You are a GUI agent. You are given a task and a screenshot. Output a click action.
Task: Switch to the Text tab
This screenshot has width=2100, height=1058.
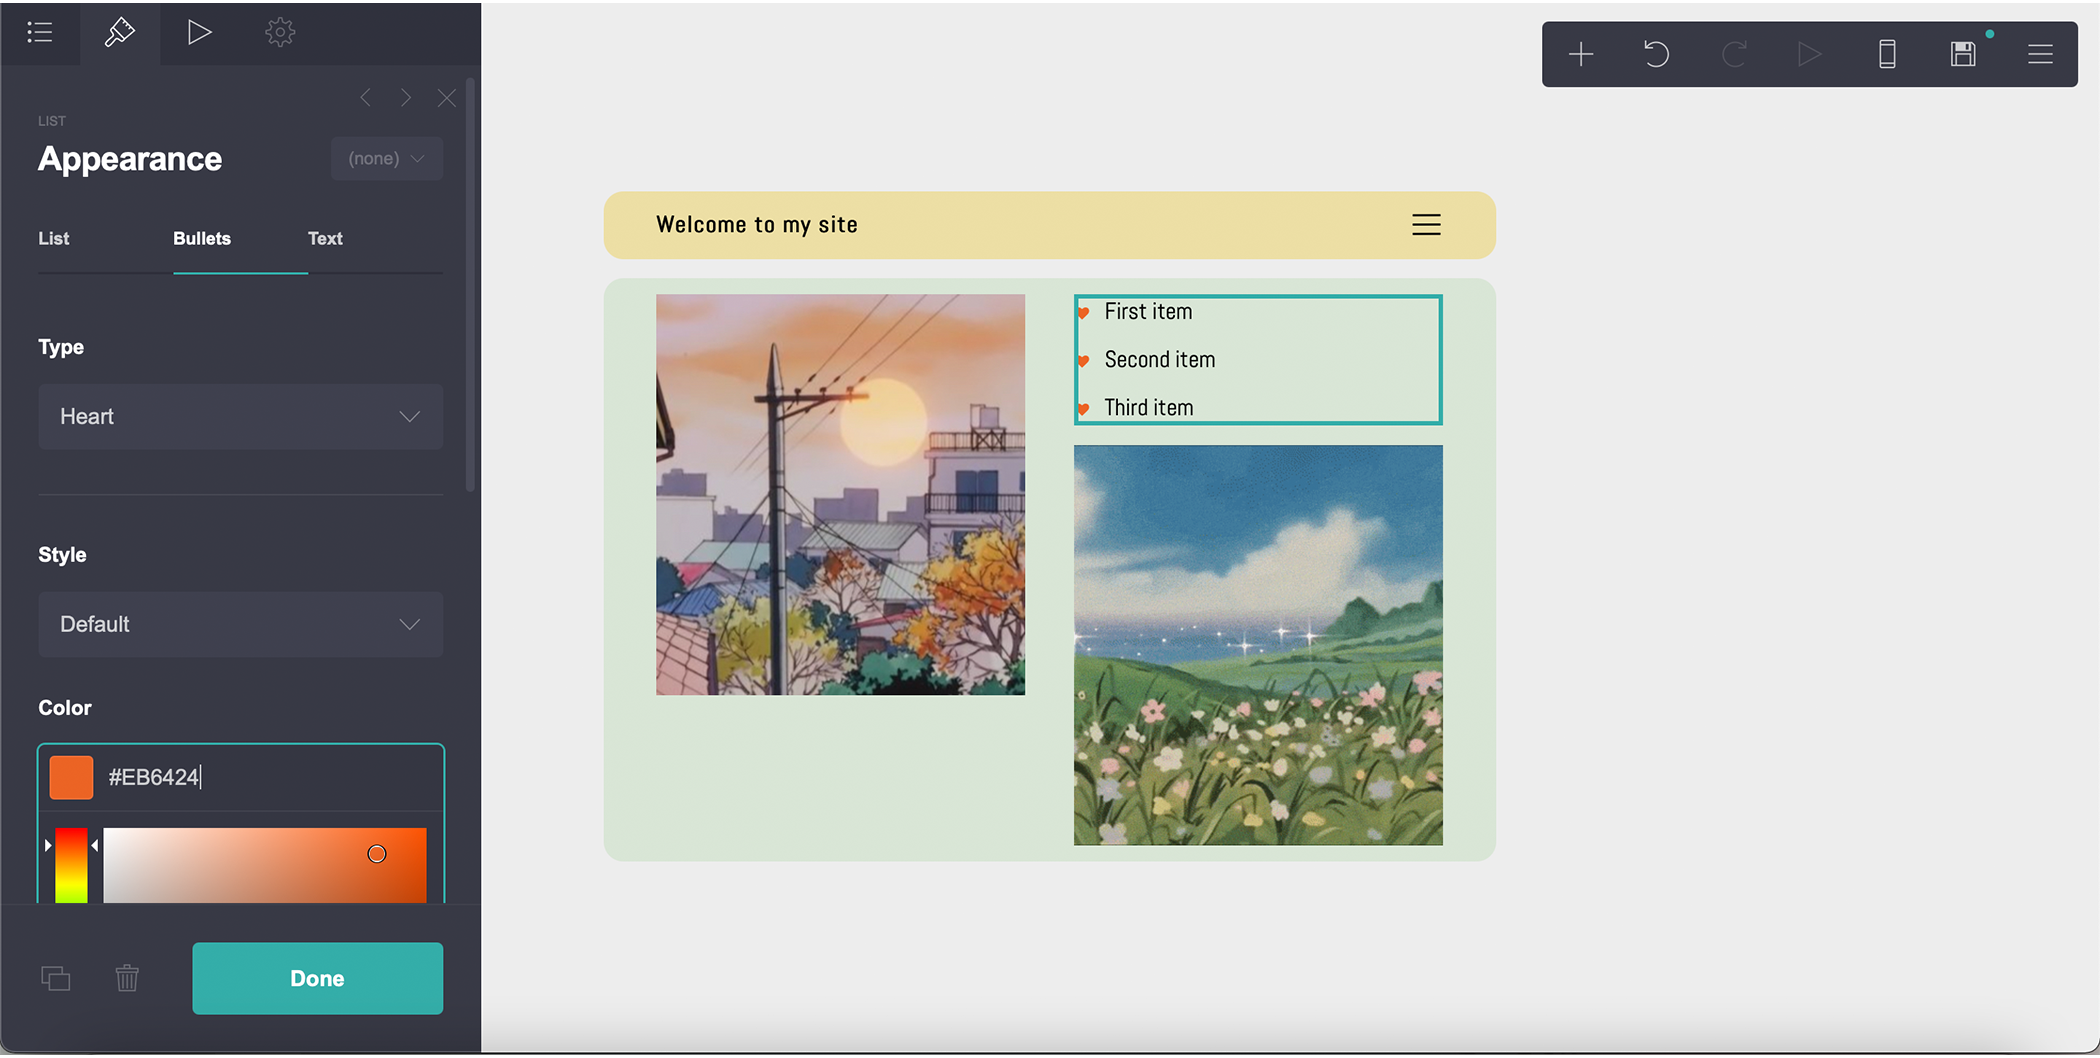coord(325,239)
